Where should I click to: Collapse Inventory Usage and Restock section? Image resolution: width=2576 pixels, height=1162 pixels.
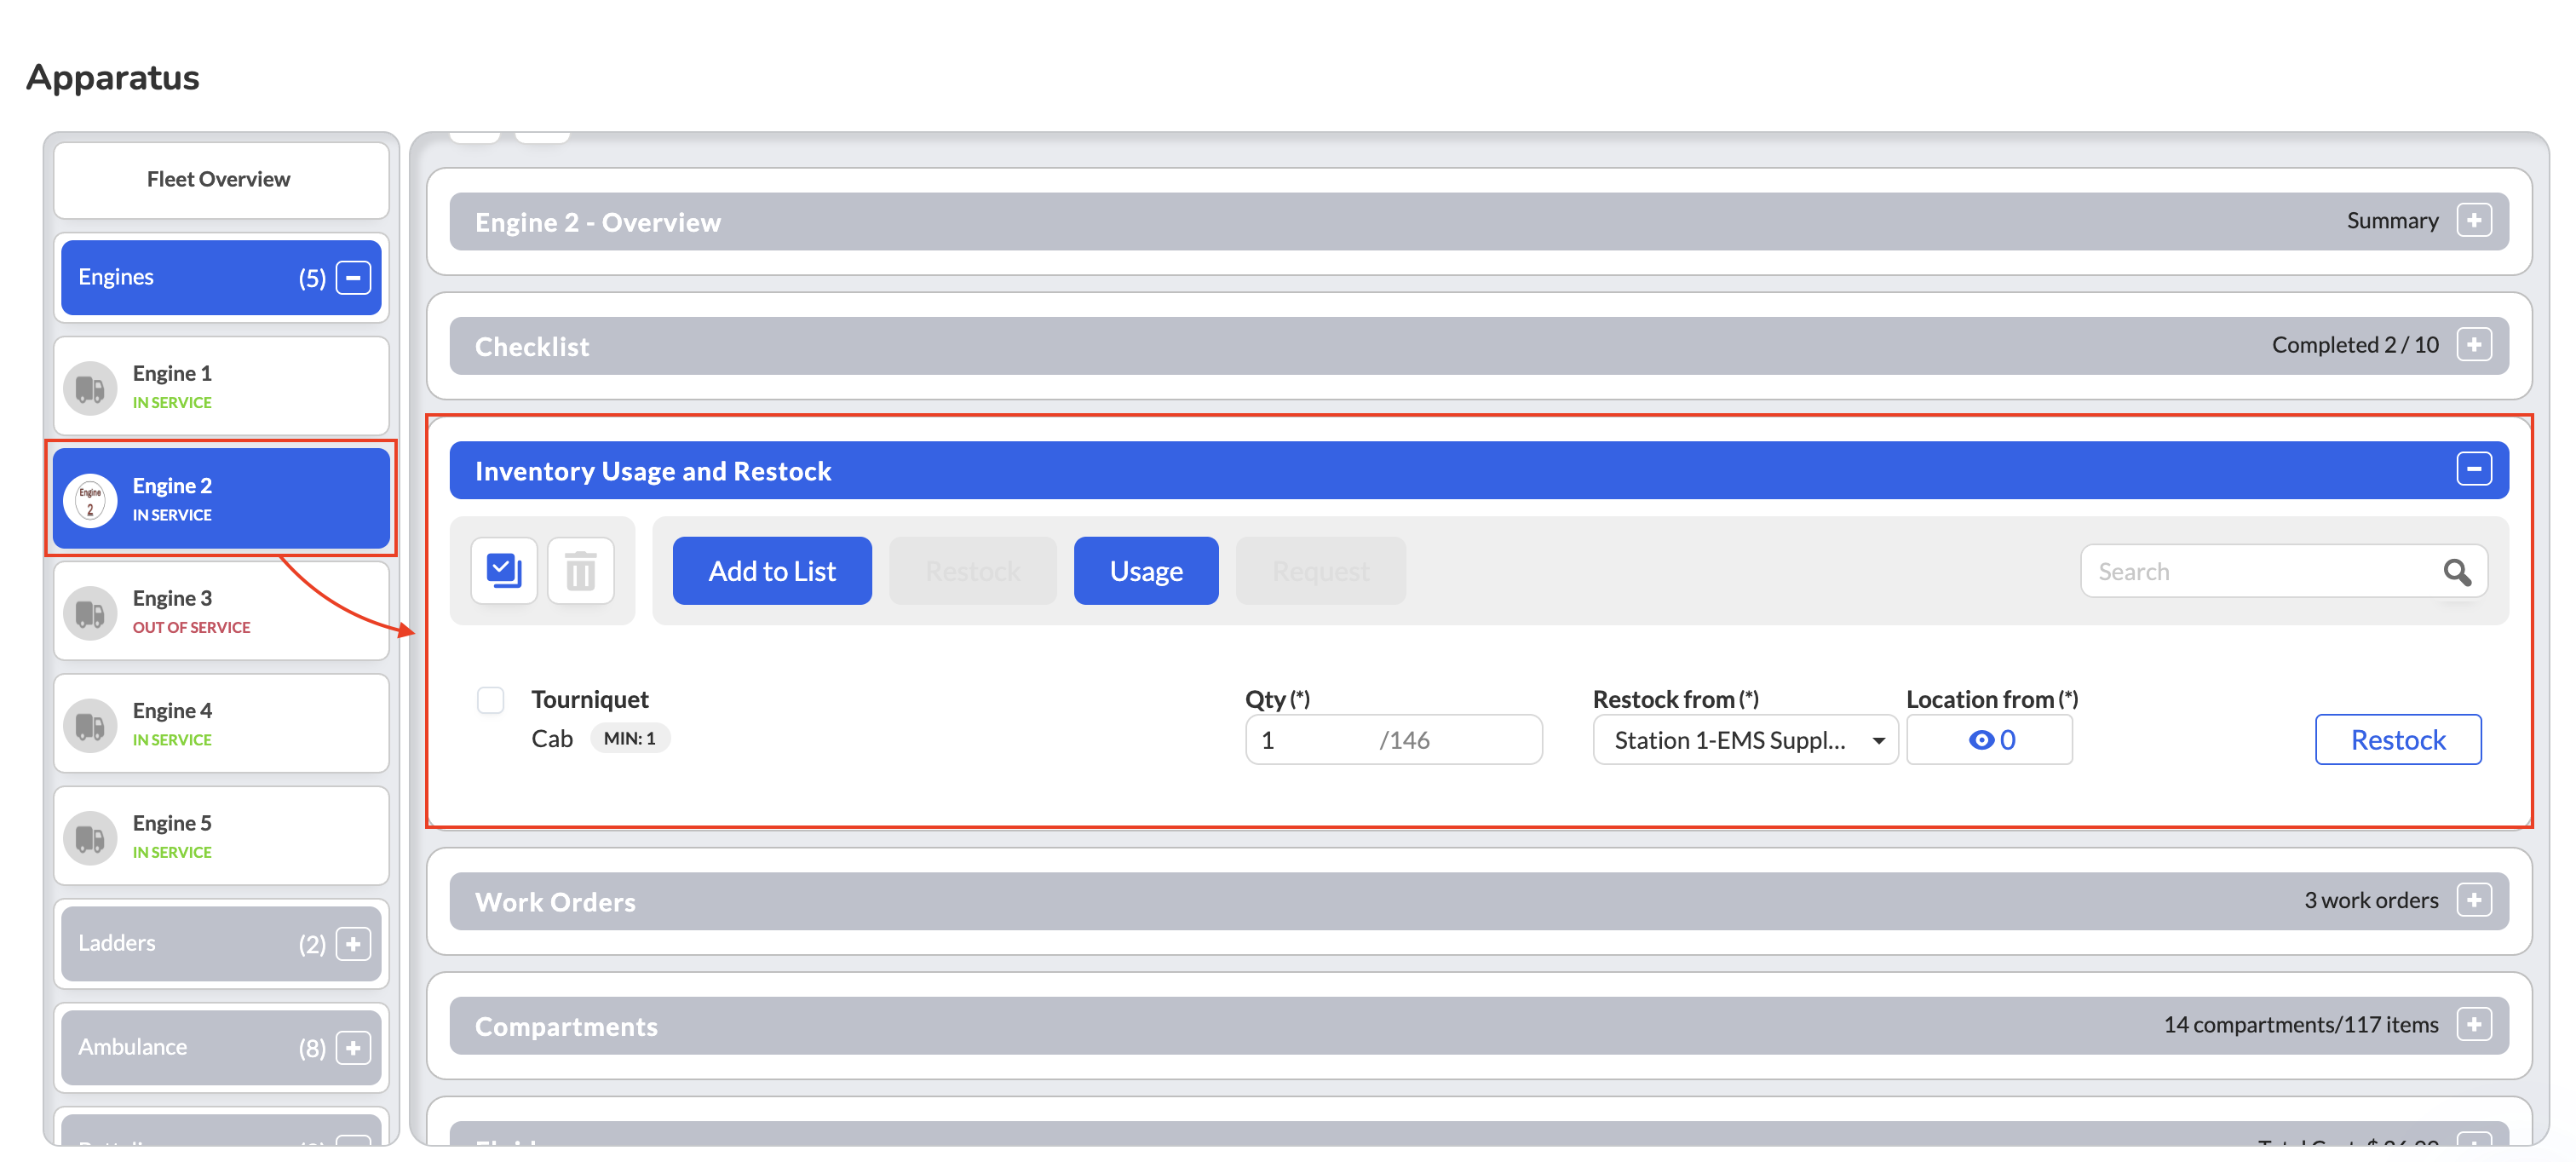[x=2474, y=469]
